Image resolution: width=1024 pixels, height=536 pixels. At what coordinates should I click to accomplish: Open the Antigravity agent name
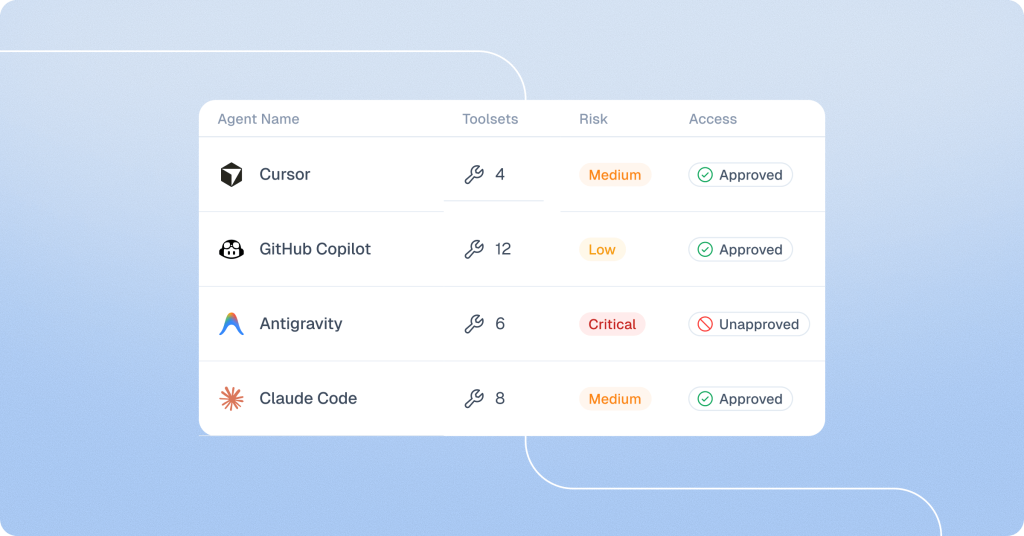[300, 324]
